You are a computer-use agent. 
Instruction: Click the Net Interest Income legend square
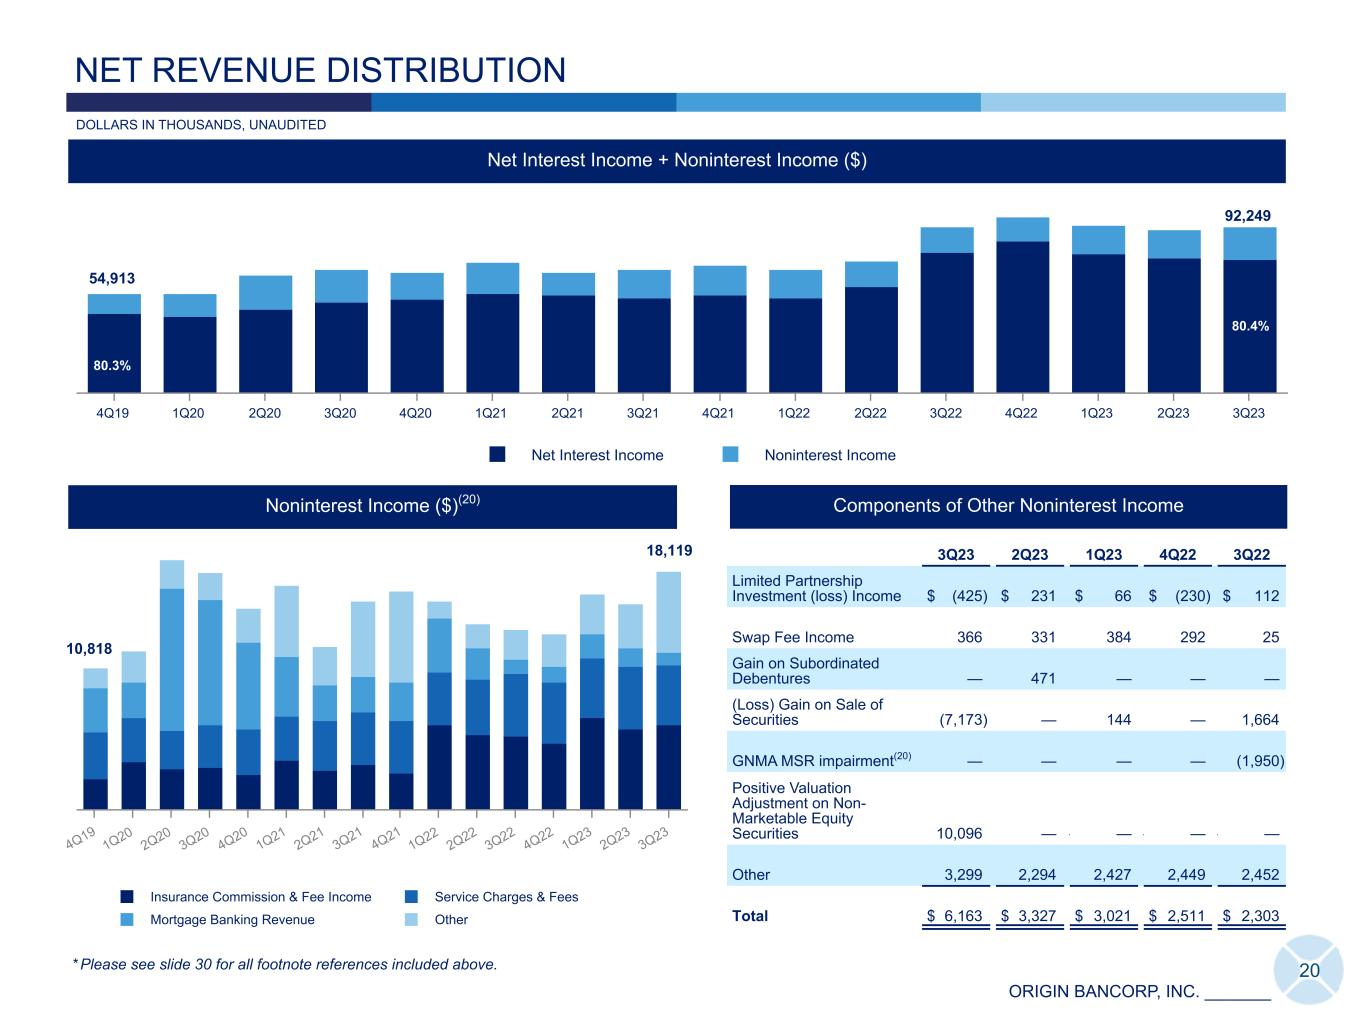(x=497, y=455)
